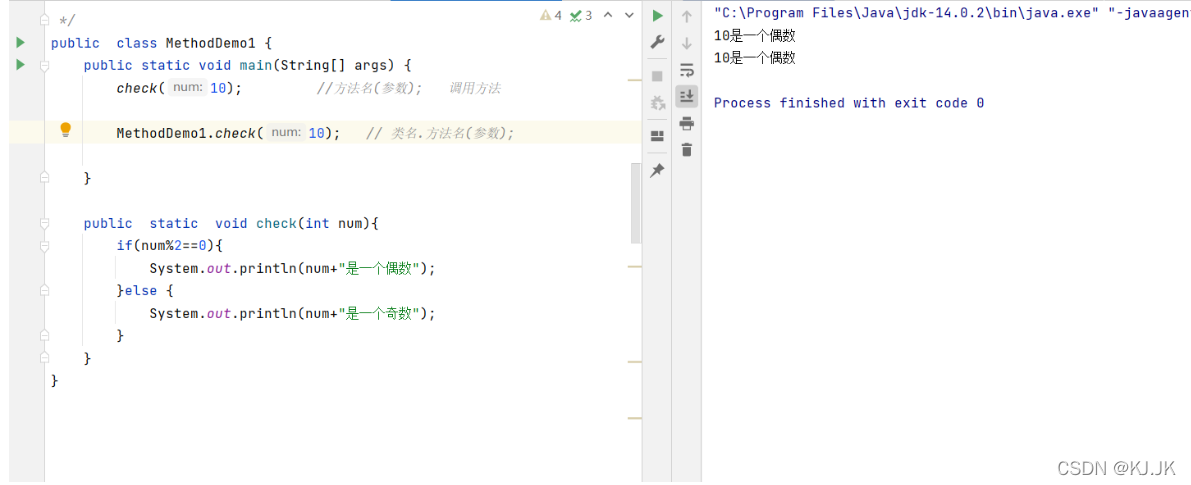Click fold marker at else's closing brace

click(45, 335)
